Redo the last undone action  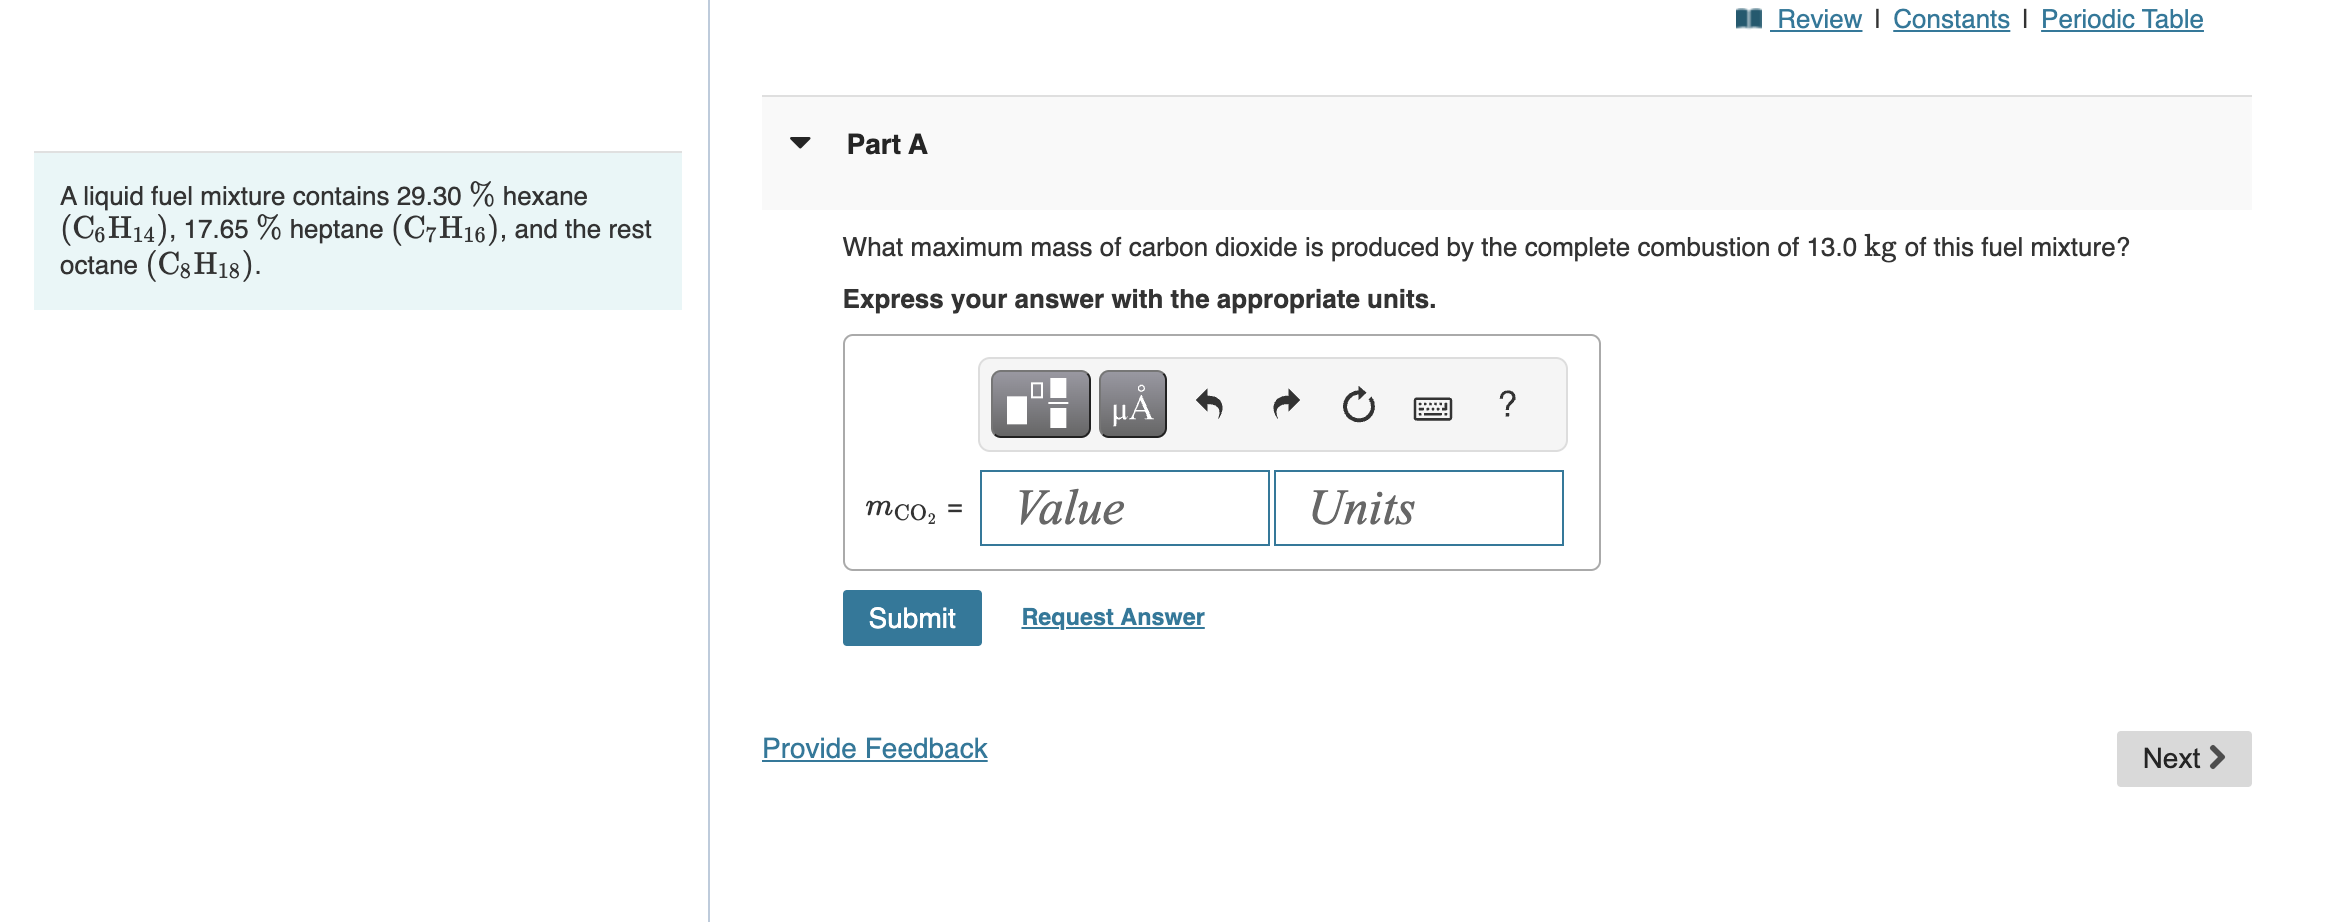pos(1286,404)
